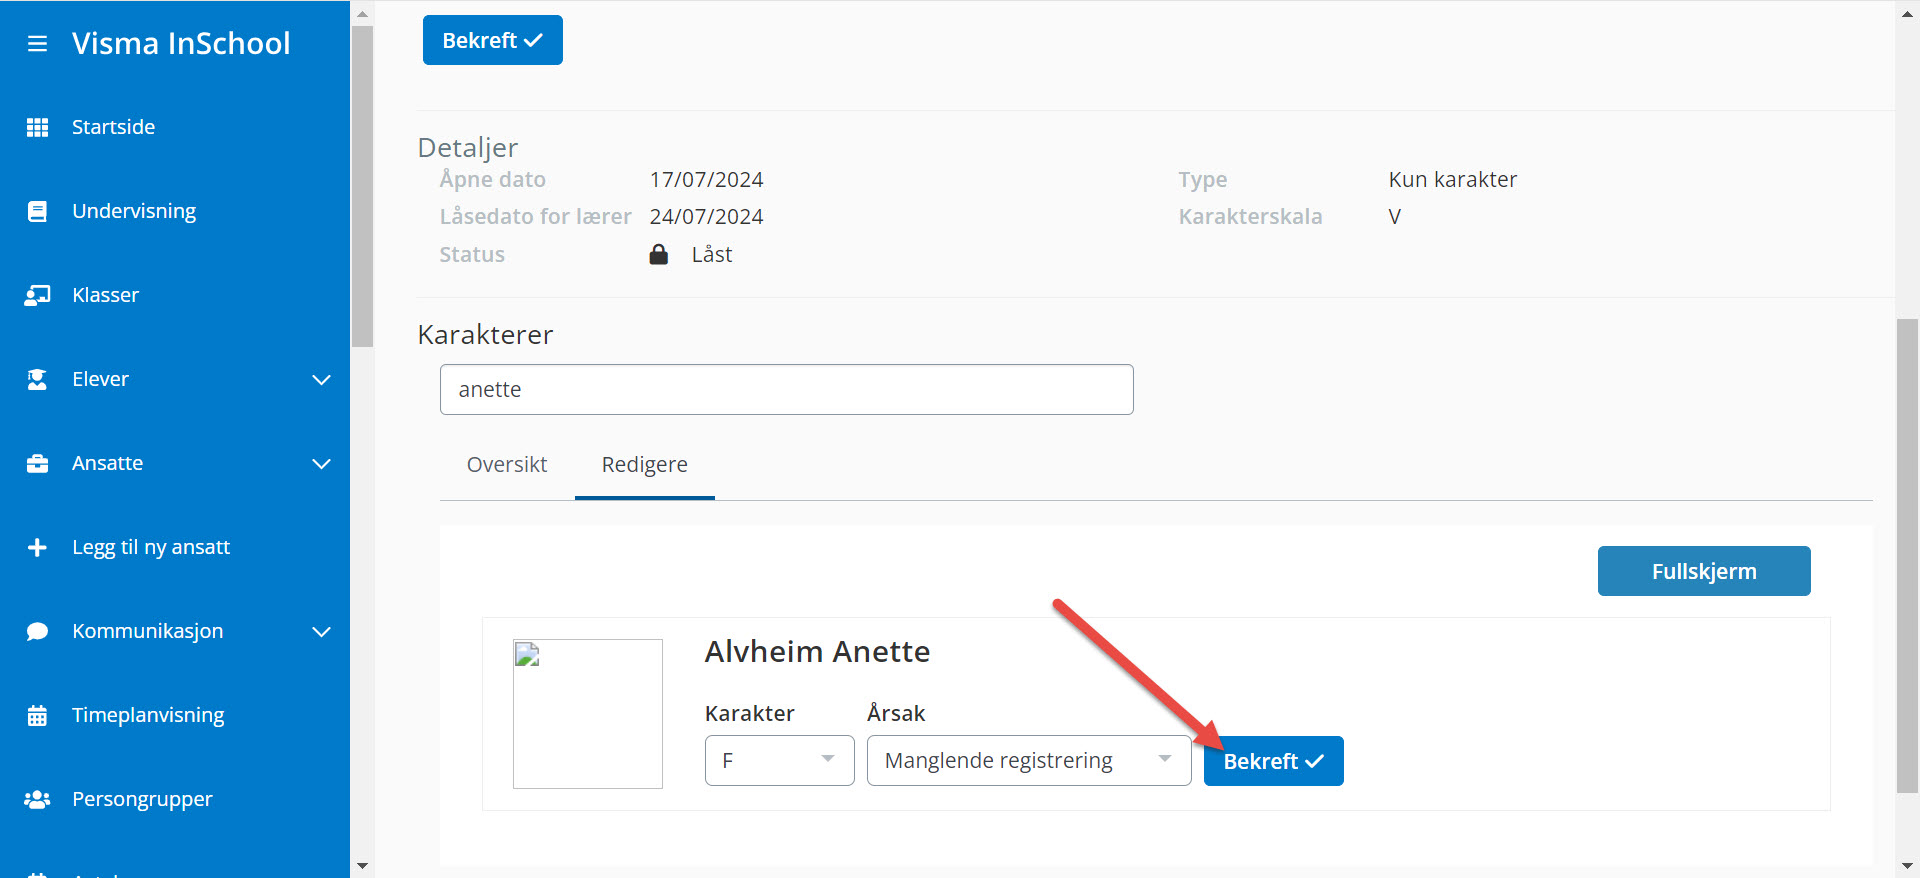Click the Timeplanvisning calendar icon
This screenshot has width=1920, height=878.
(x=37, y=715)
